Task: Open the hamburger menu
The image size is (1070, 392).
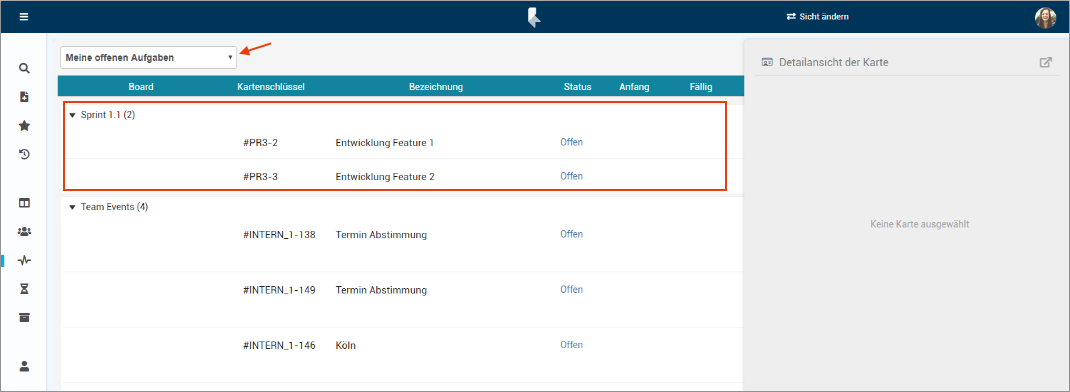Action: pyautogui.click(x=24, y=16)
